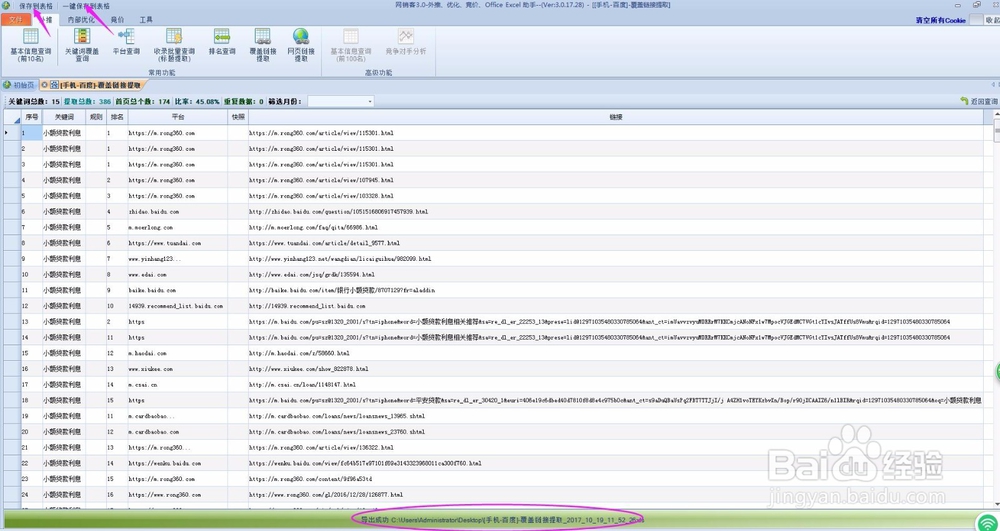This screenshot has height=531, width=1000.
Task: Click link m.haodai.com/z/58660.html
Action: [x=300, y=353]
